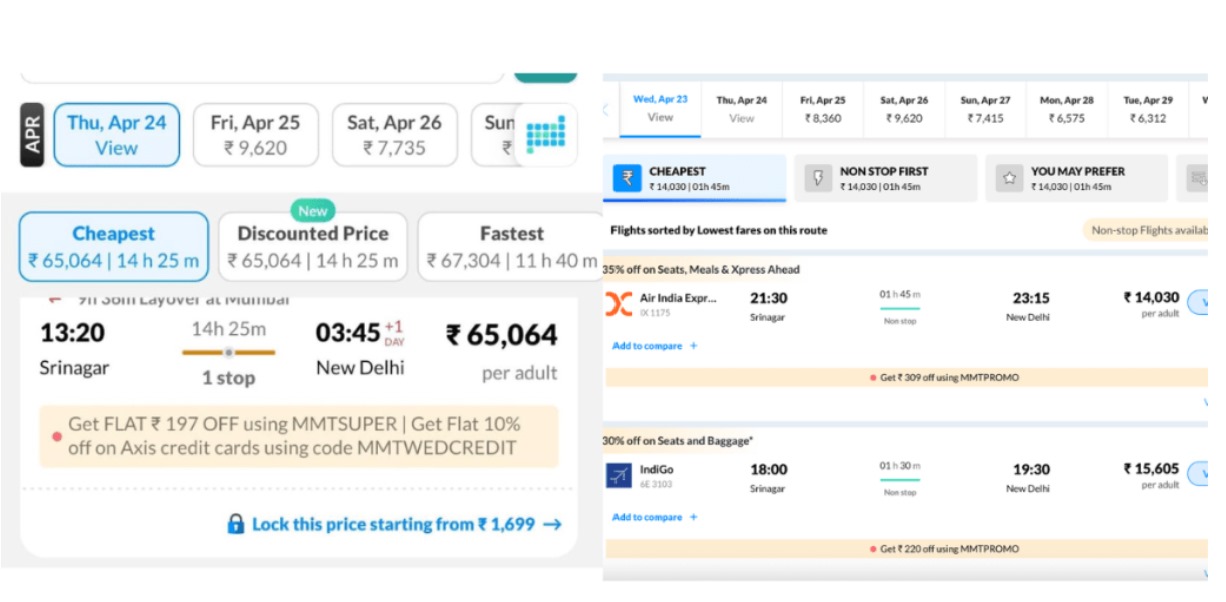The height and width of the screenshot is (602, 1226).
Task: Select the rupee icon on Cheapest sort option
Action: pyautogui.click(x=625, y=177)
